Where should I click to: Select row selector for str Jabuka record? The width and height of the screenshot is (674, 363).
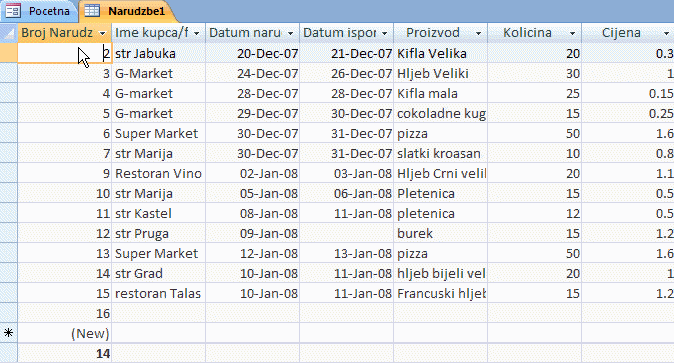[9, 53]
